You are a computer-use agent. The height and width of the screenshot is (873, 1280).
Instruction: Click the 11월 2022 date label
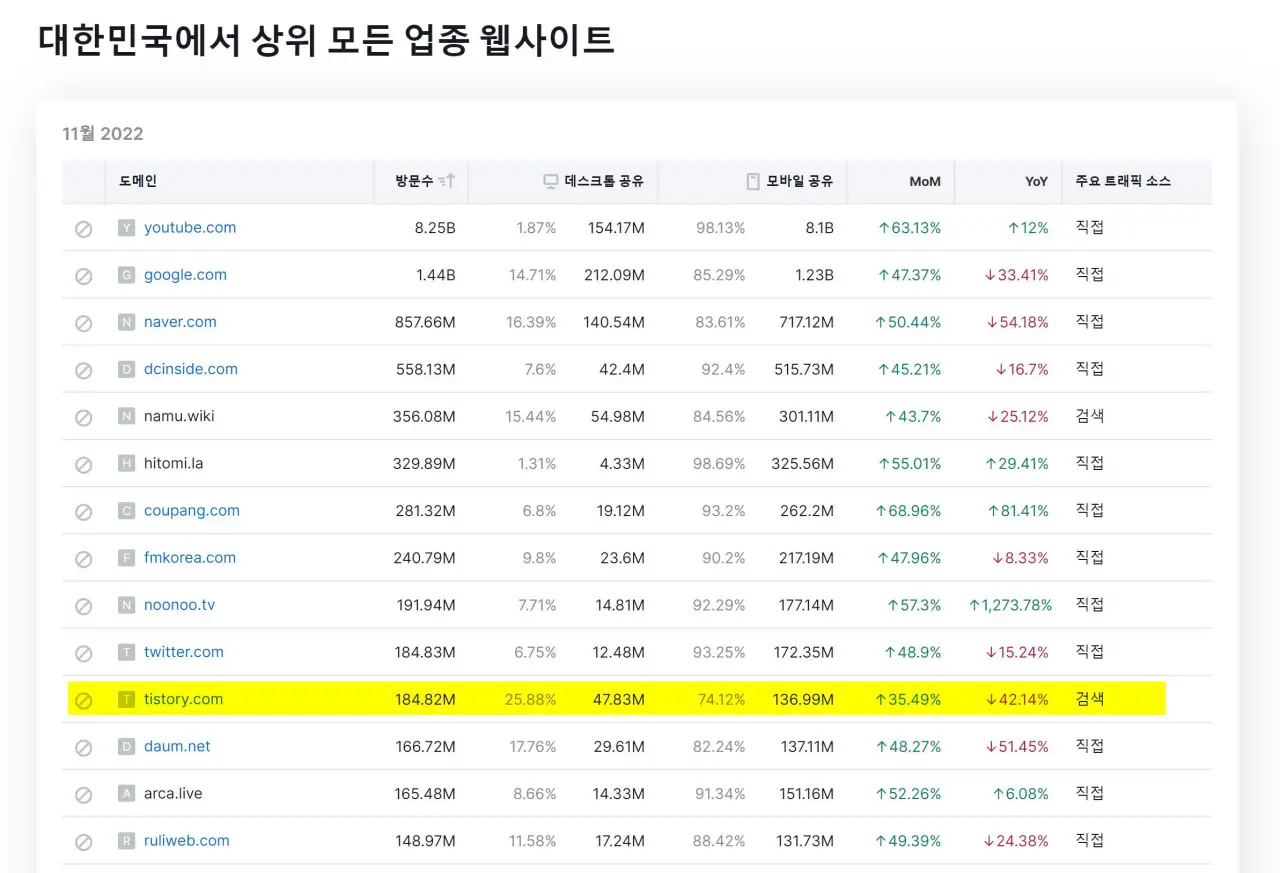coord(103,133)
